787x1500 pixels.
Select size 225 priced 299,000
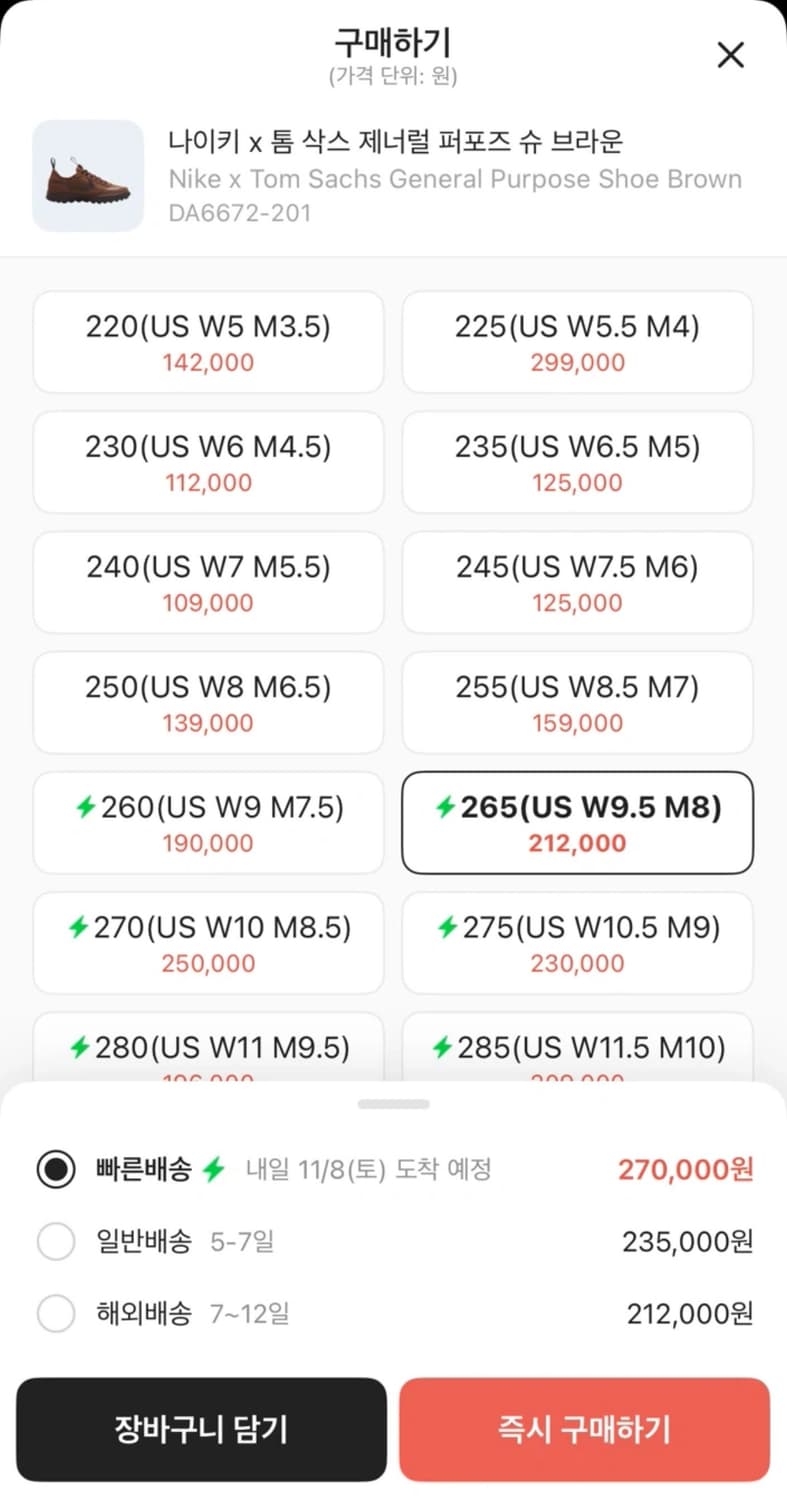(x=577, y=342)
